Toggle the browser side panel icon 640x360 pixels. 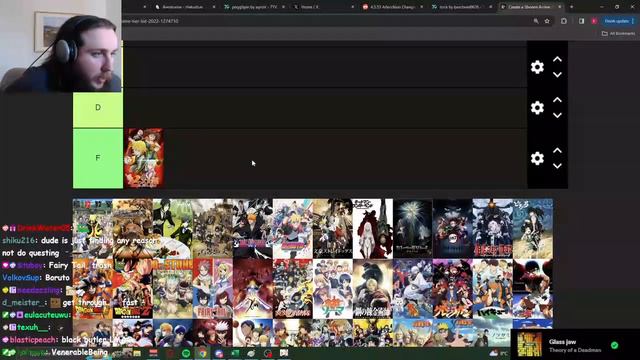[x=581, y=21]
